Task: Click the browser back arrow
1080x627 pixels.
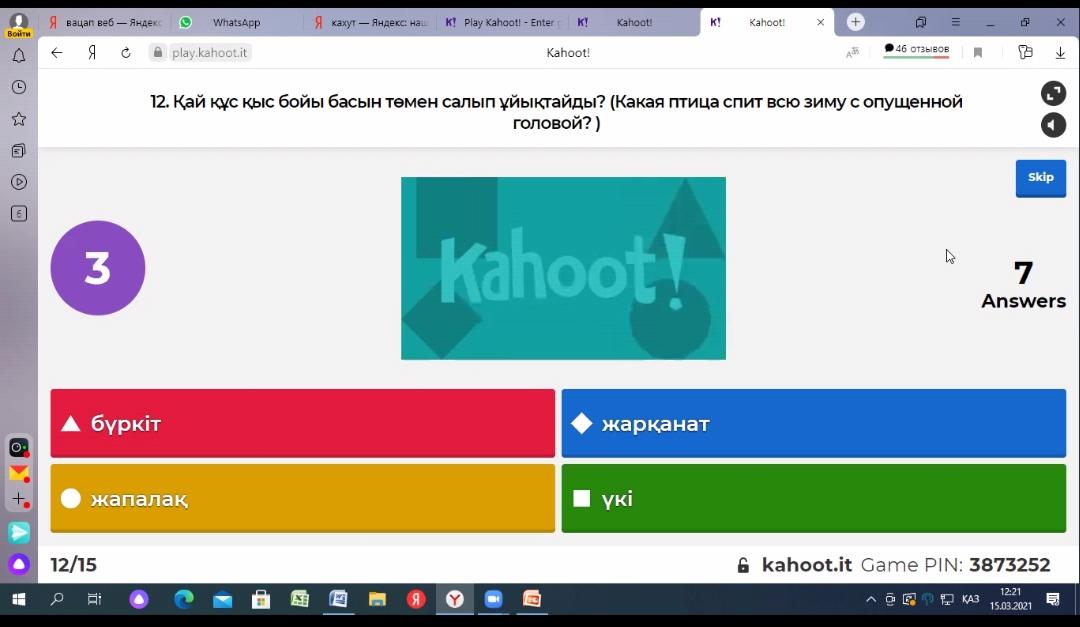Action: 57,53
